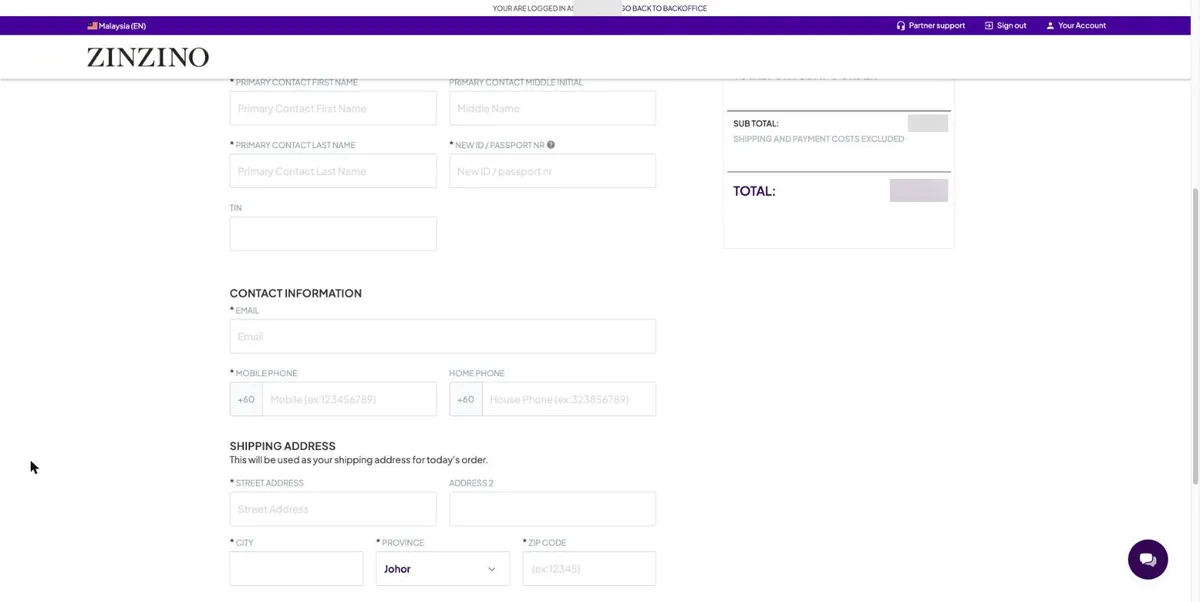Open Your Account menu
Viewport: 1200px width, 602px height.
(1076, 26)
